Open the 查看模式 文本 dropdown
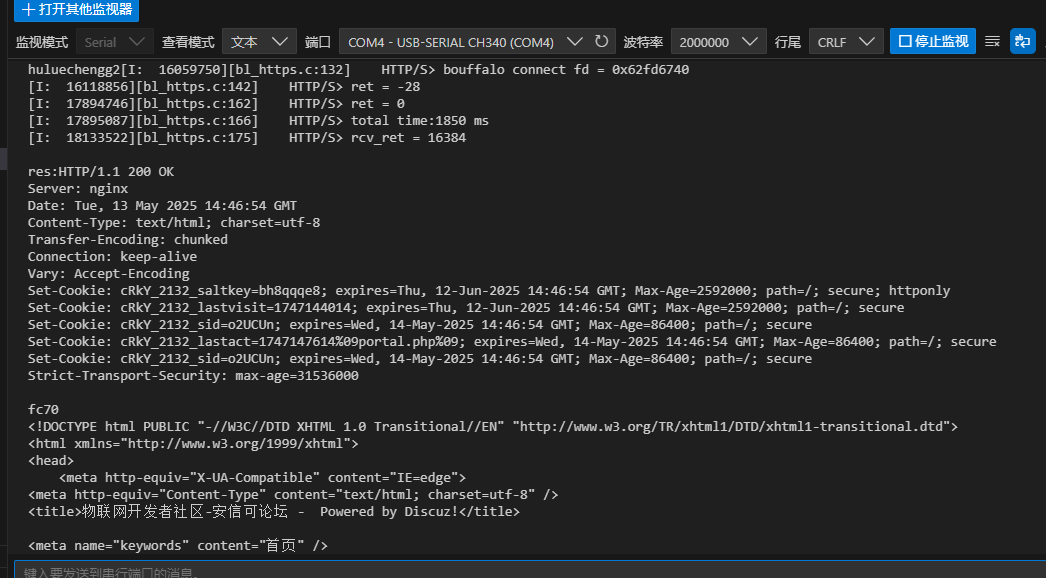Image resolution: width=1046 pixels, height=578 pixels. click(259, 42)
